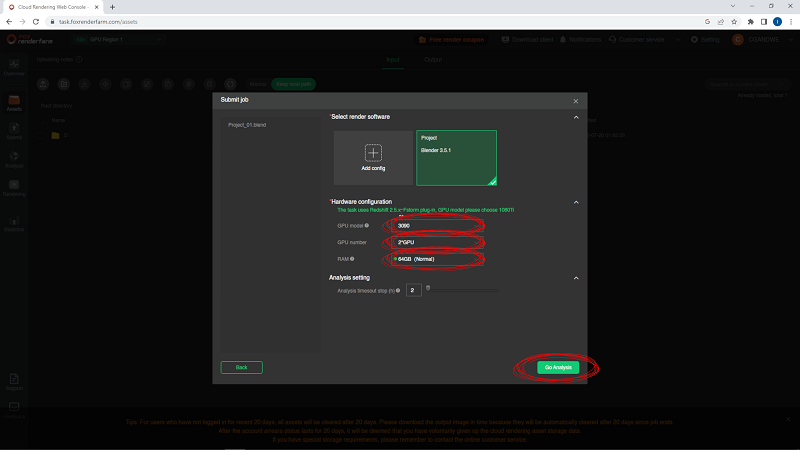Open the RAM dropdown showing 64GB (Normal)
Screen dimensions: 800x450
point(438,259)
